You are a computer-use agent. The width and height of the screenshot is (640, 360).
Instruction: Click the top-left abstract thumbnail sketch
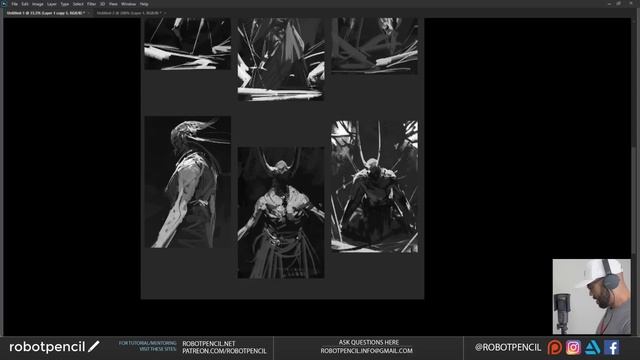coord(188,43)
